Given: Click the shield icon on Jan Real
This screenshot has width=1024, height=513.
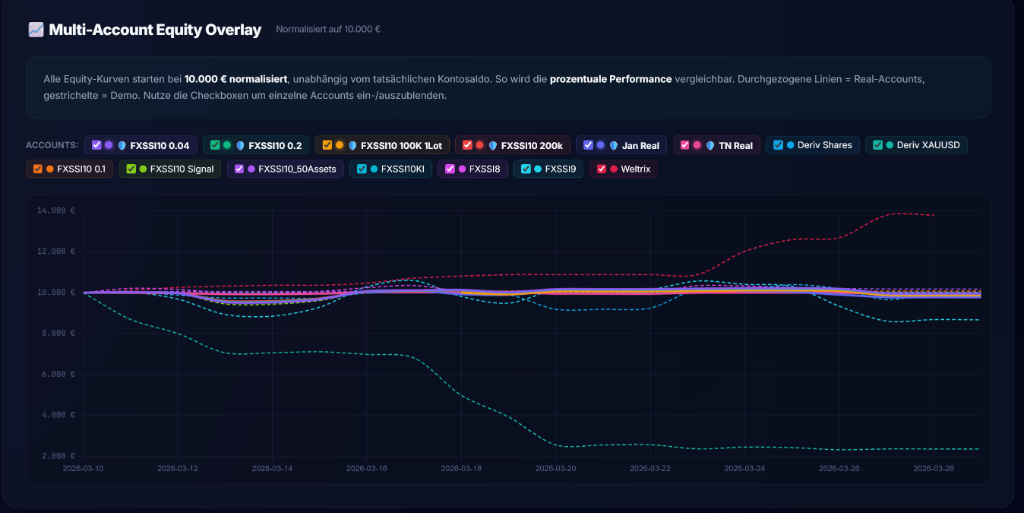Looking at the screenshot, I should pos(613,145).
